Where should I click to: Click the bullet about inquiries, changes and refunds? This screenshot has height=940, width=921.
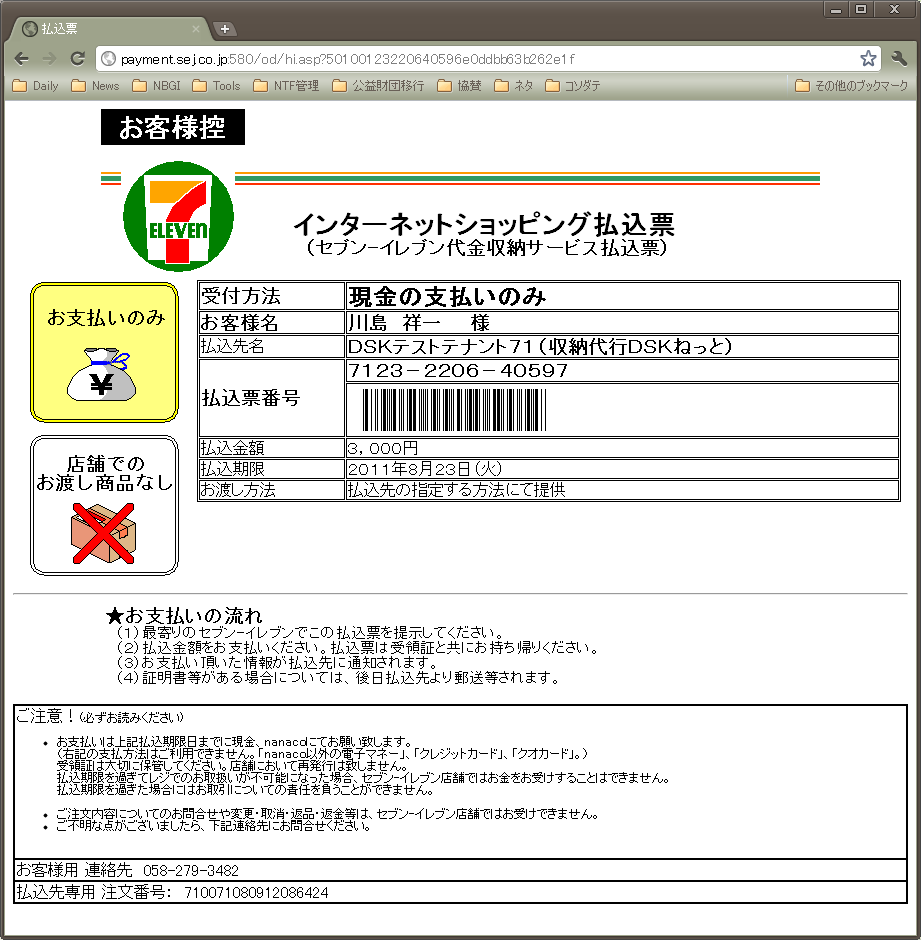tap(327, 814)
